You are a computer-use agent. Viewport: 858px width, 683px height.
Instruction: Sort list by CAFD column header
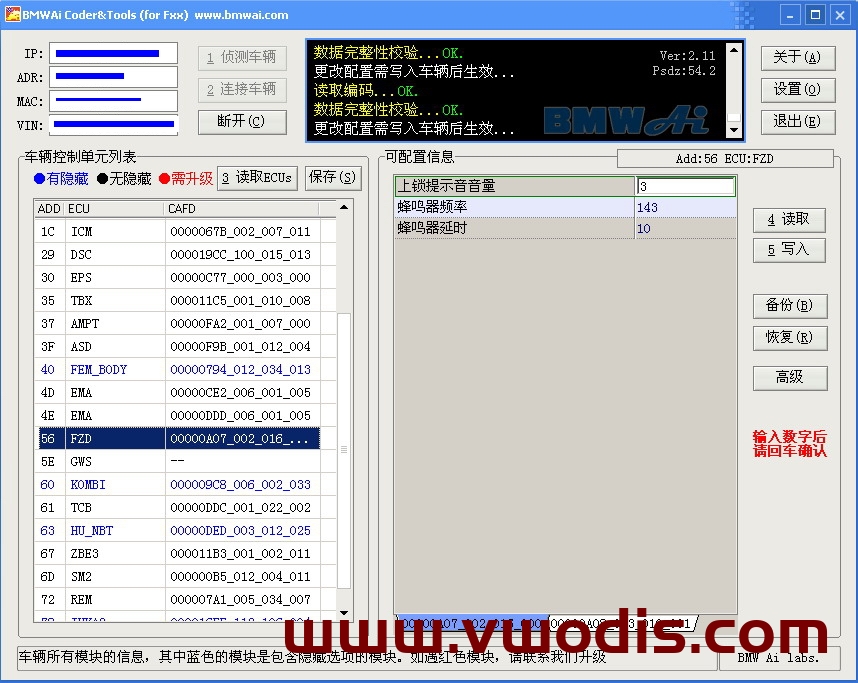point(242,209)
